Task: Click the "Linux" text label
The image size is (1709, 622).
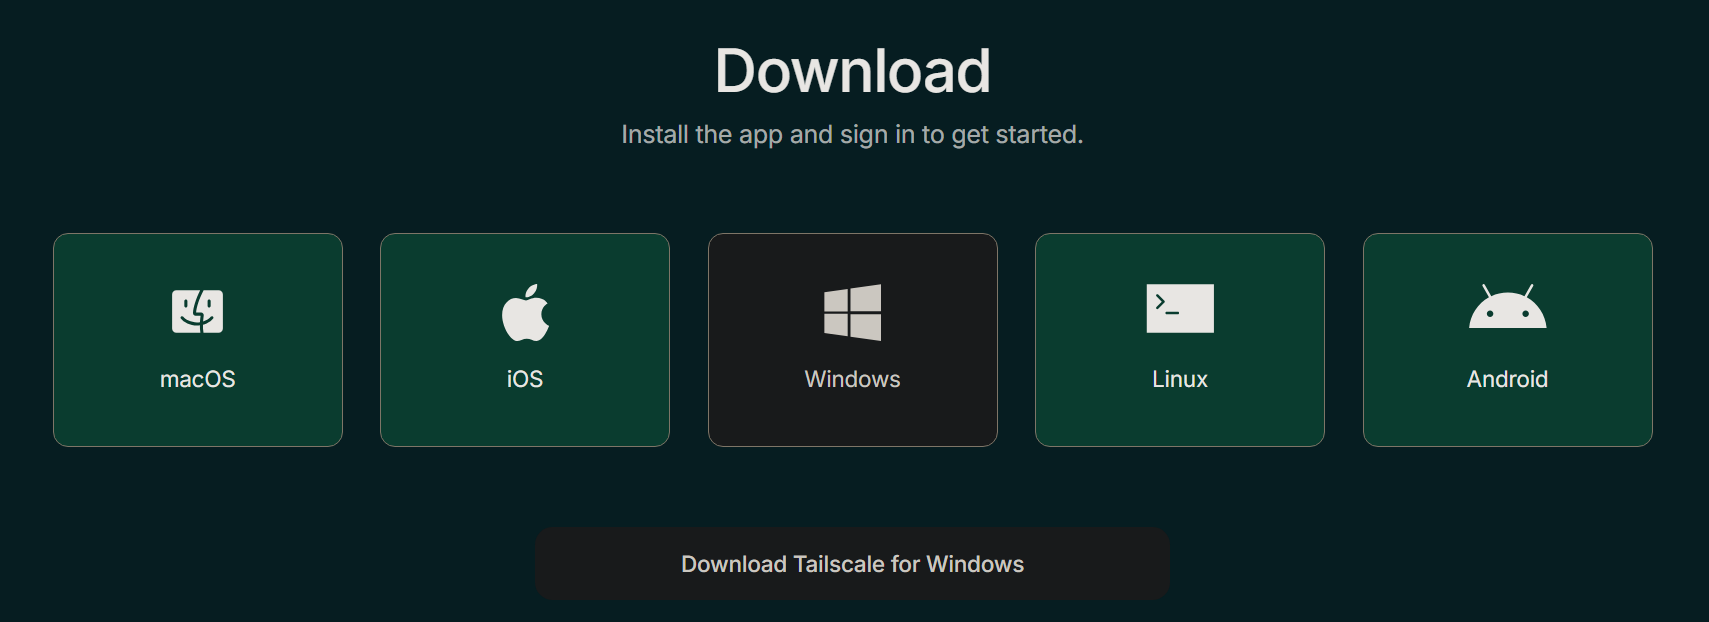Action: (x=1180, y=379)
